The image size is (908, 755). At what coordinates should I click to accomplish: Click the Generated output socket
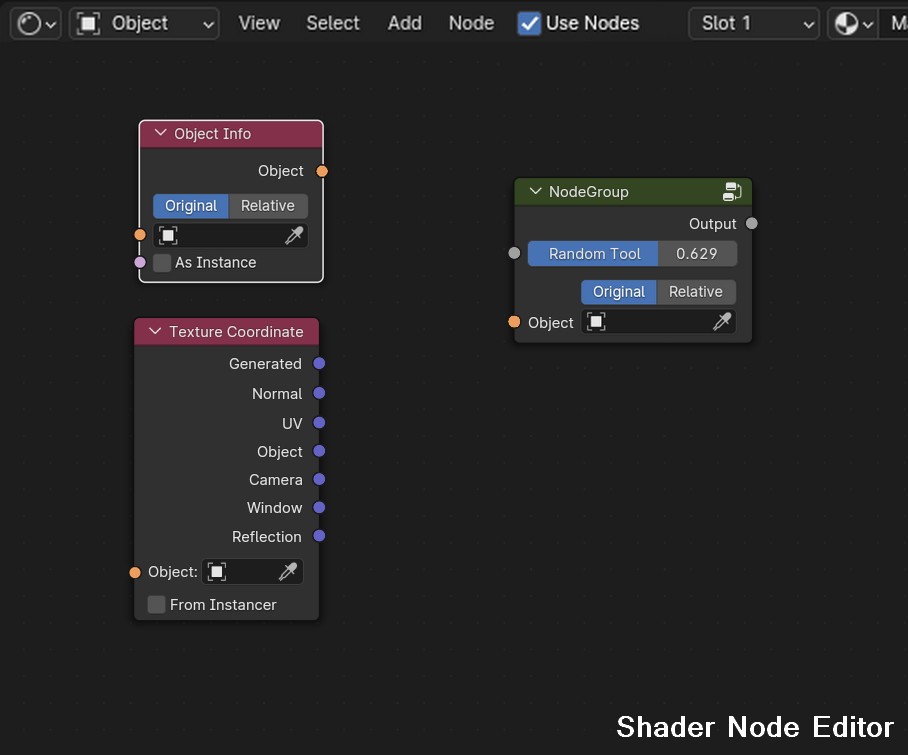click(319, 363)
